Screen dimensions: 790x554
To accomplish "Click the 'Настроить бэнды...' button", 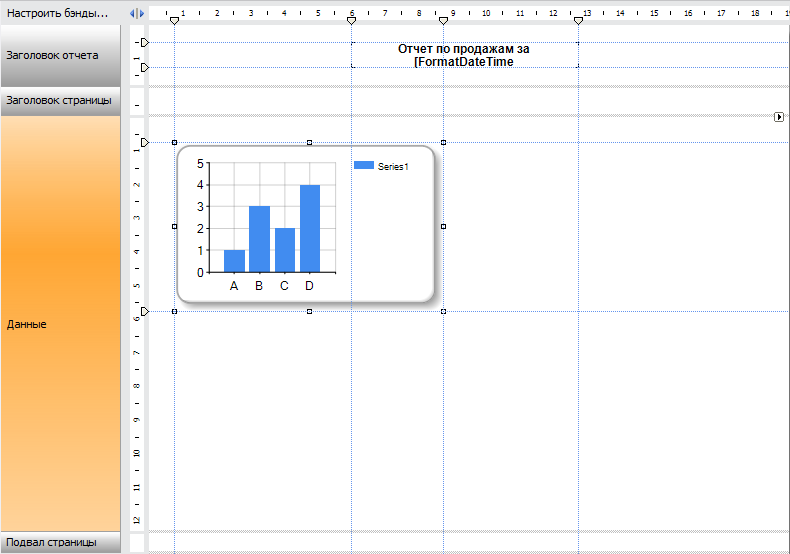I will coord(57,13).
